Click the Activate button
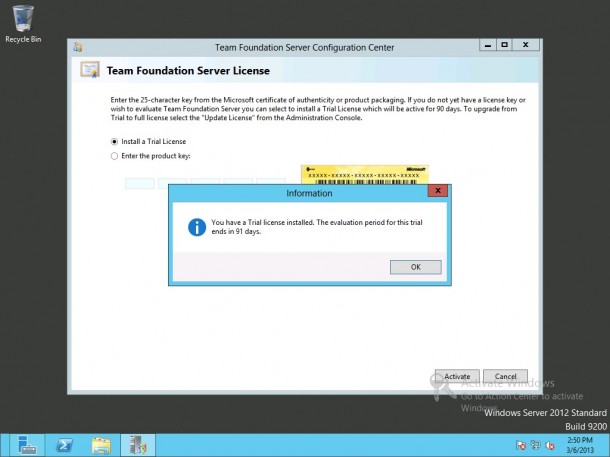 (x=457, y=376)
